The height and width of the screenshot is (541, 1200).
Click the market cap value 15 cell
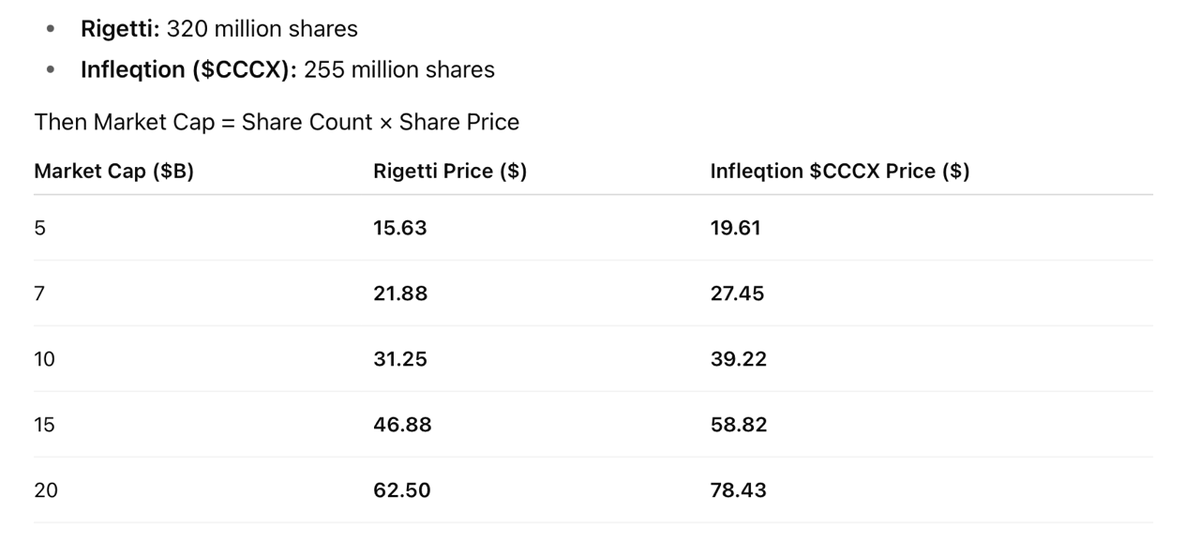coord(45,425)
